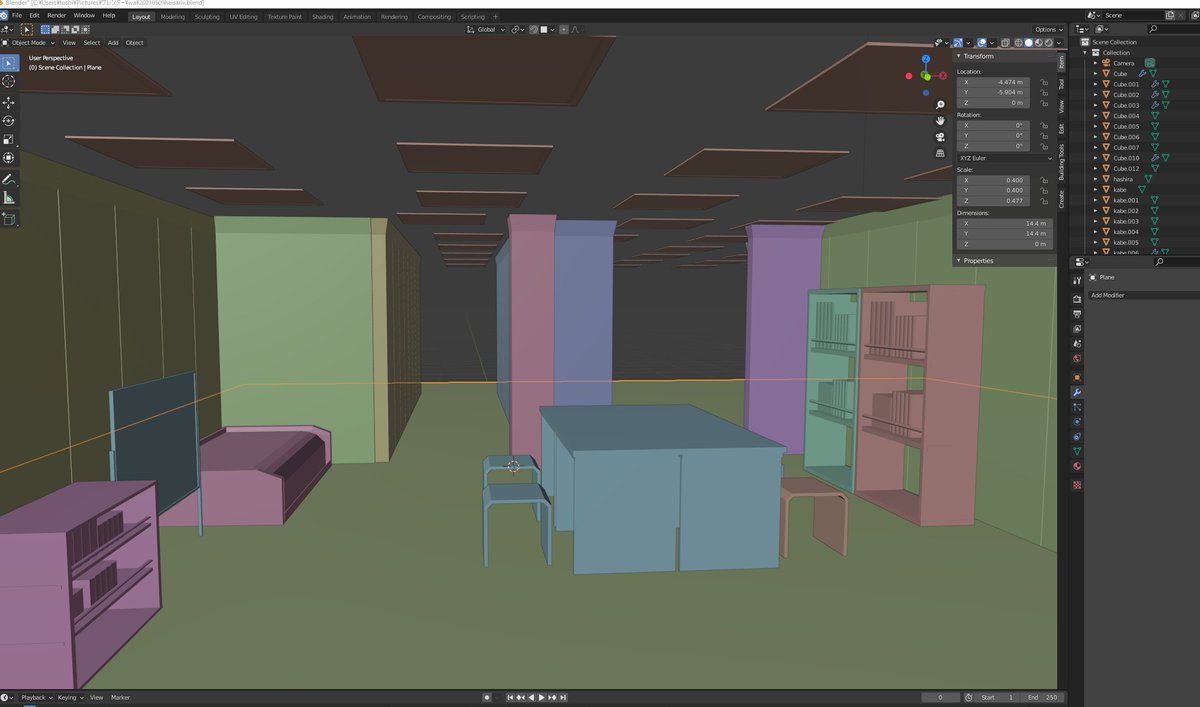Image resolution: width=1200 pixels, height=707 pixels.
Task: Switch to the UV Editing workspace tab
Action: (x=243, y=16)
